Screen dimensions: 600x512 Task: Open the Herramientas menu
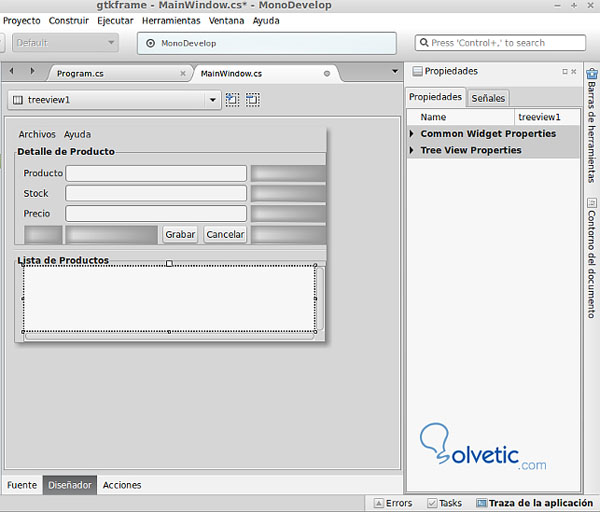click(x=171, y=21)
